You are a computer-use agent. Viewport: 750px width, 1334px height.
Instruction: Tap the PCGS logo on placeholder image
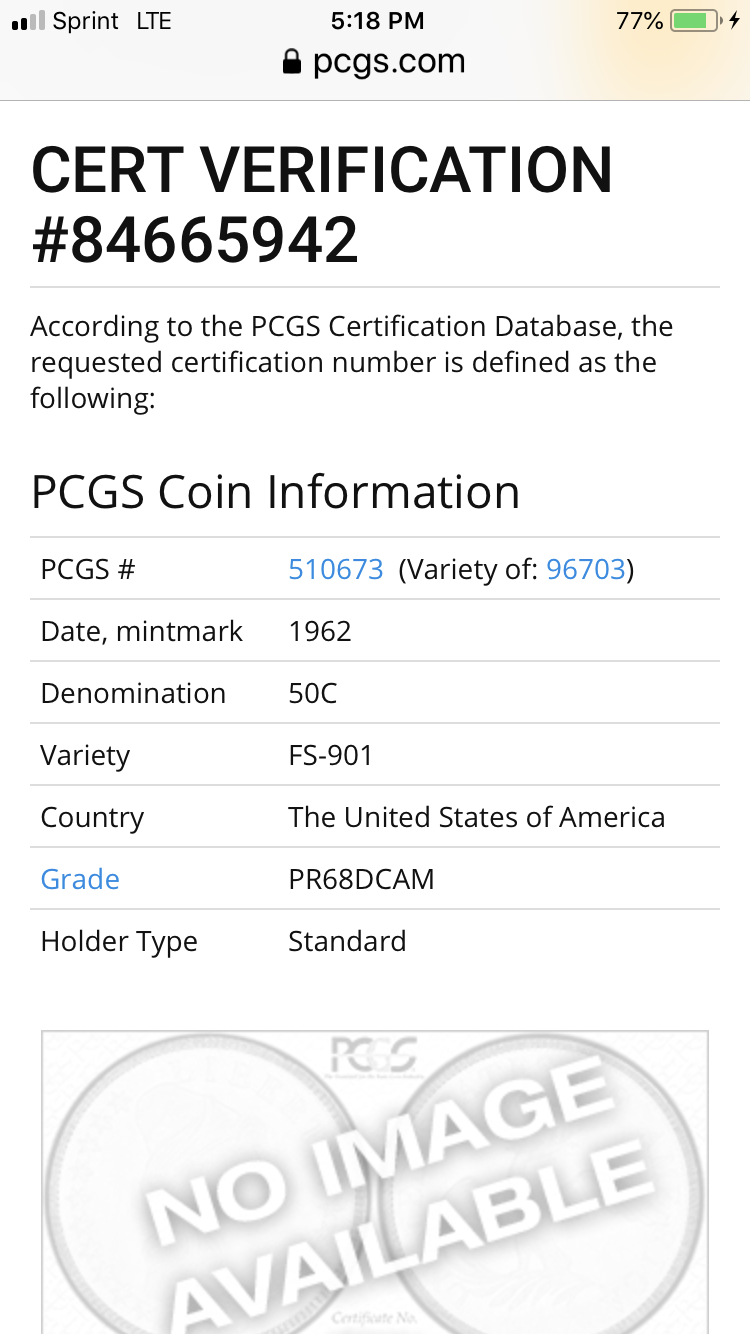(375, 1059)
